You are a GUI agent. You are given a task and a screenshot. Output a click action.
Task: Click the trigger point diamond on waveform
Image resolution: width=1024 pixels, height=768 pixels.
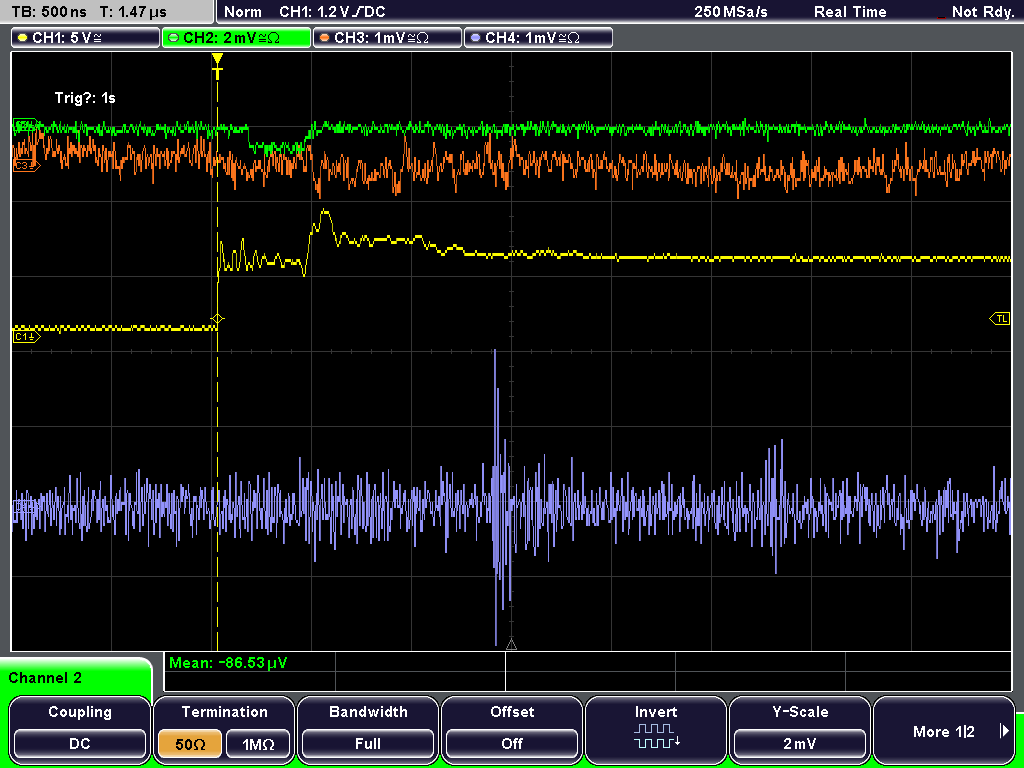click(x=217, y=319)
